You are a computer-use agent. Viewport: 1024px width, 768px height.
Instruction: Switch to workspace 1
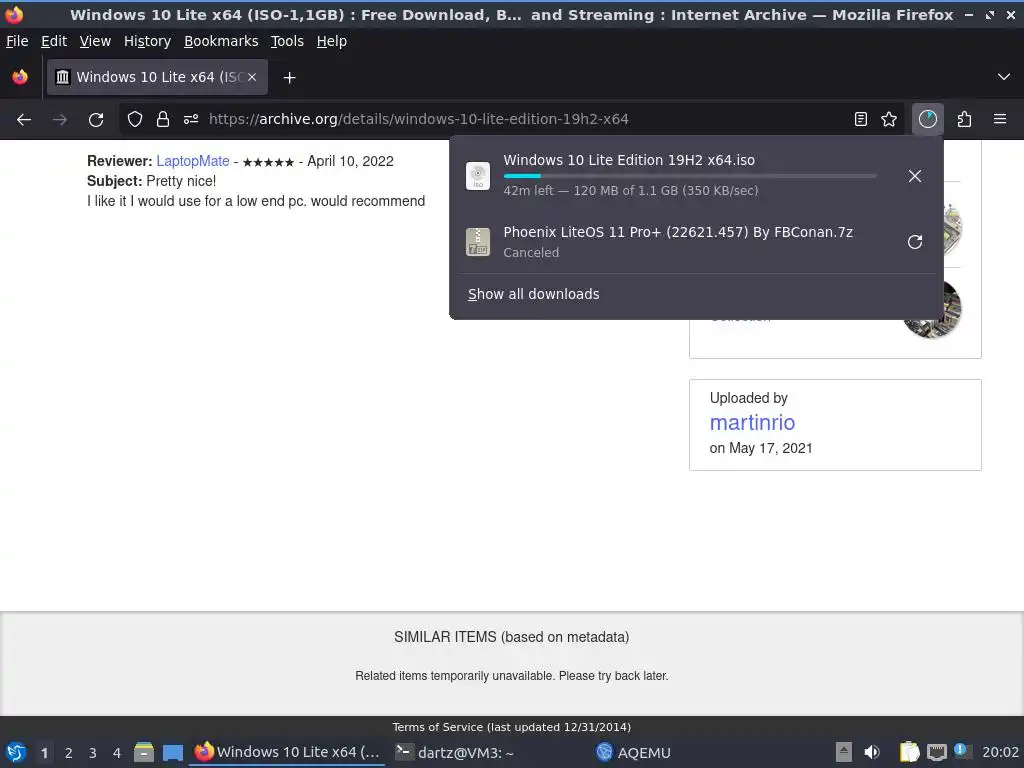44,753
